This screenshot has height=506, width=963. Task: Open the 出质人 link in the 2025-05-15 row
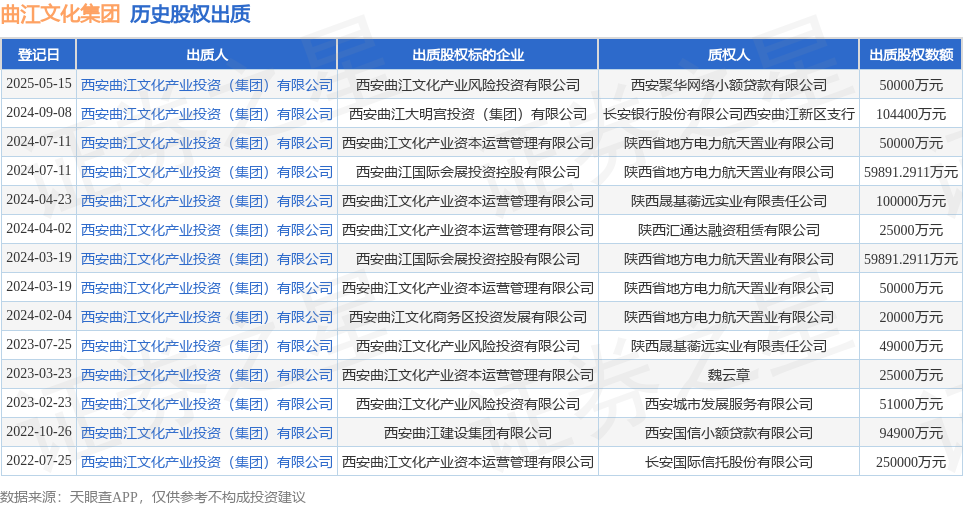pyautogui.click(x=207, y=85)
